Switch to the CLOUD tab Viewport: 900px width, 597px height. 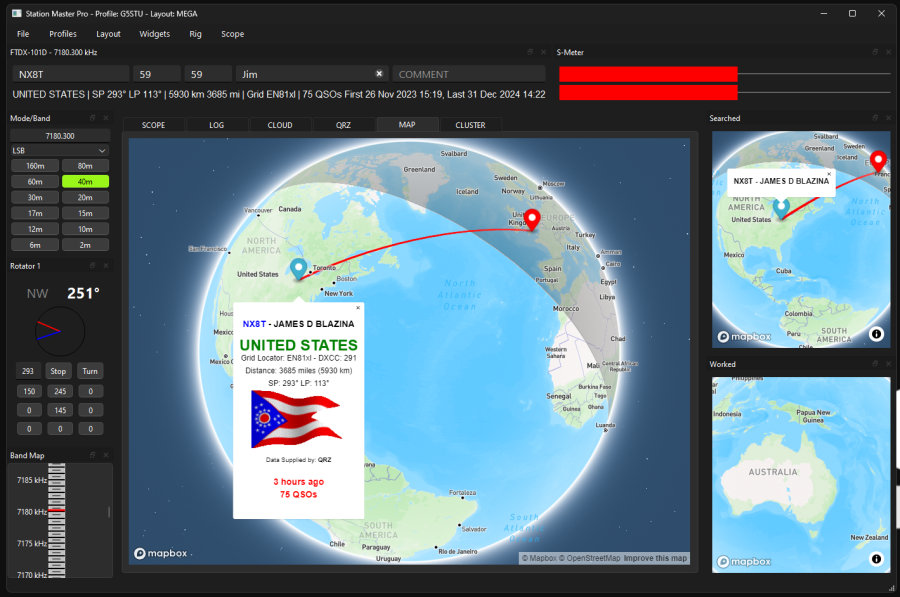coord(280,125)
